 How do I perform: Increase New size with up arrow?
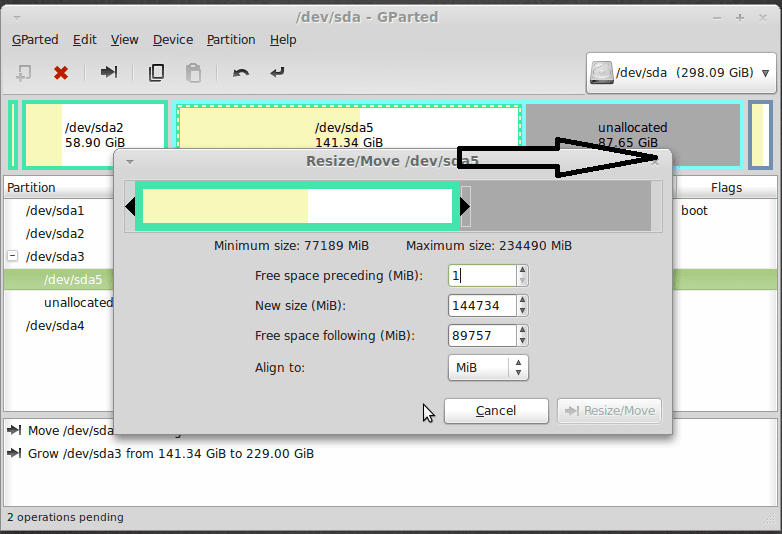coord(522,300)
